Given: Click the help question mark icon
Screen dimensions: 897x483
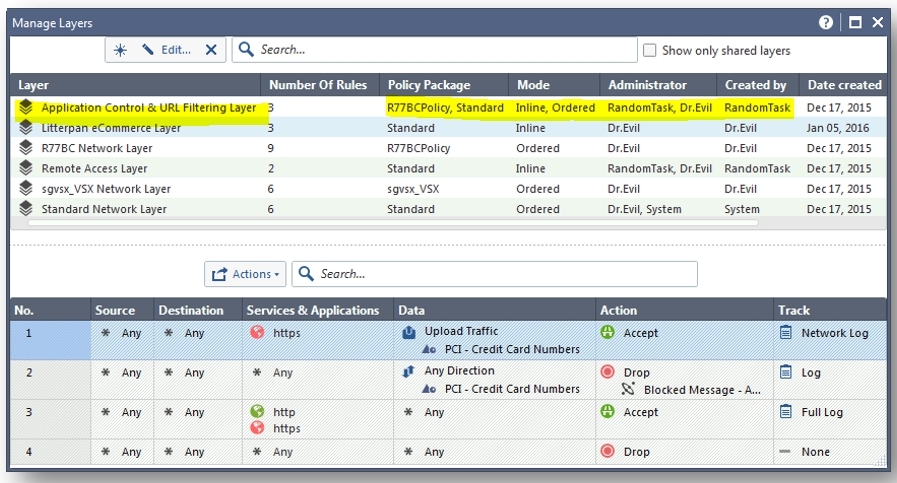Looking at the screenshot, I should pos(826,22).
